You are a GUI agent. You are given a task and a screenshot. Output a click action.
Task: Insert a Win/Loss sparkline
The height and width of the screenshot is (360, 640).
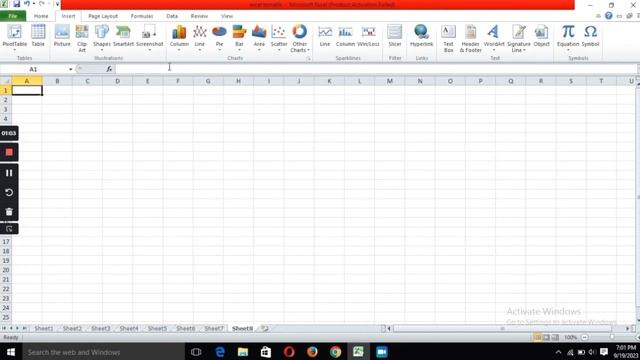pos(368,36)
